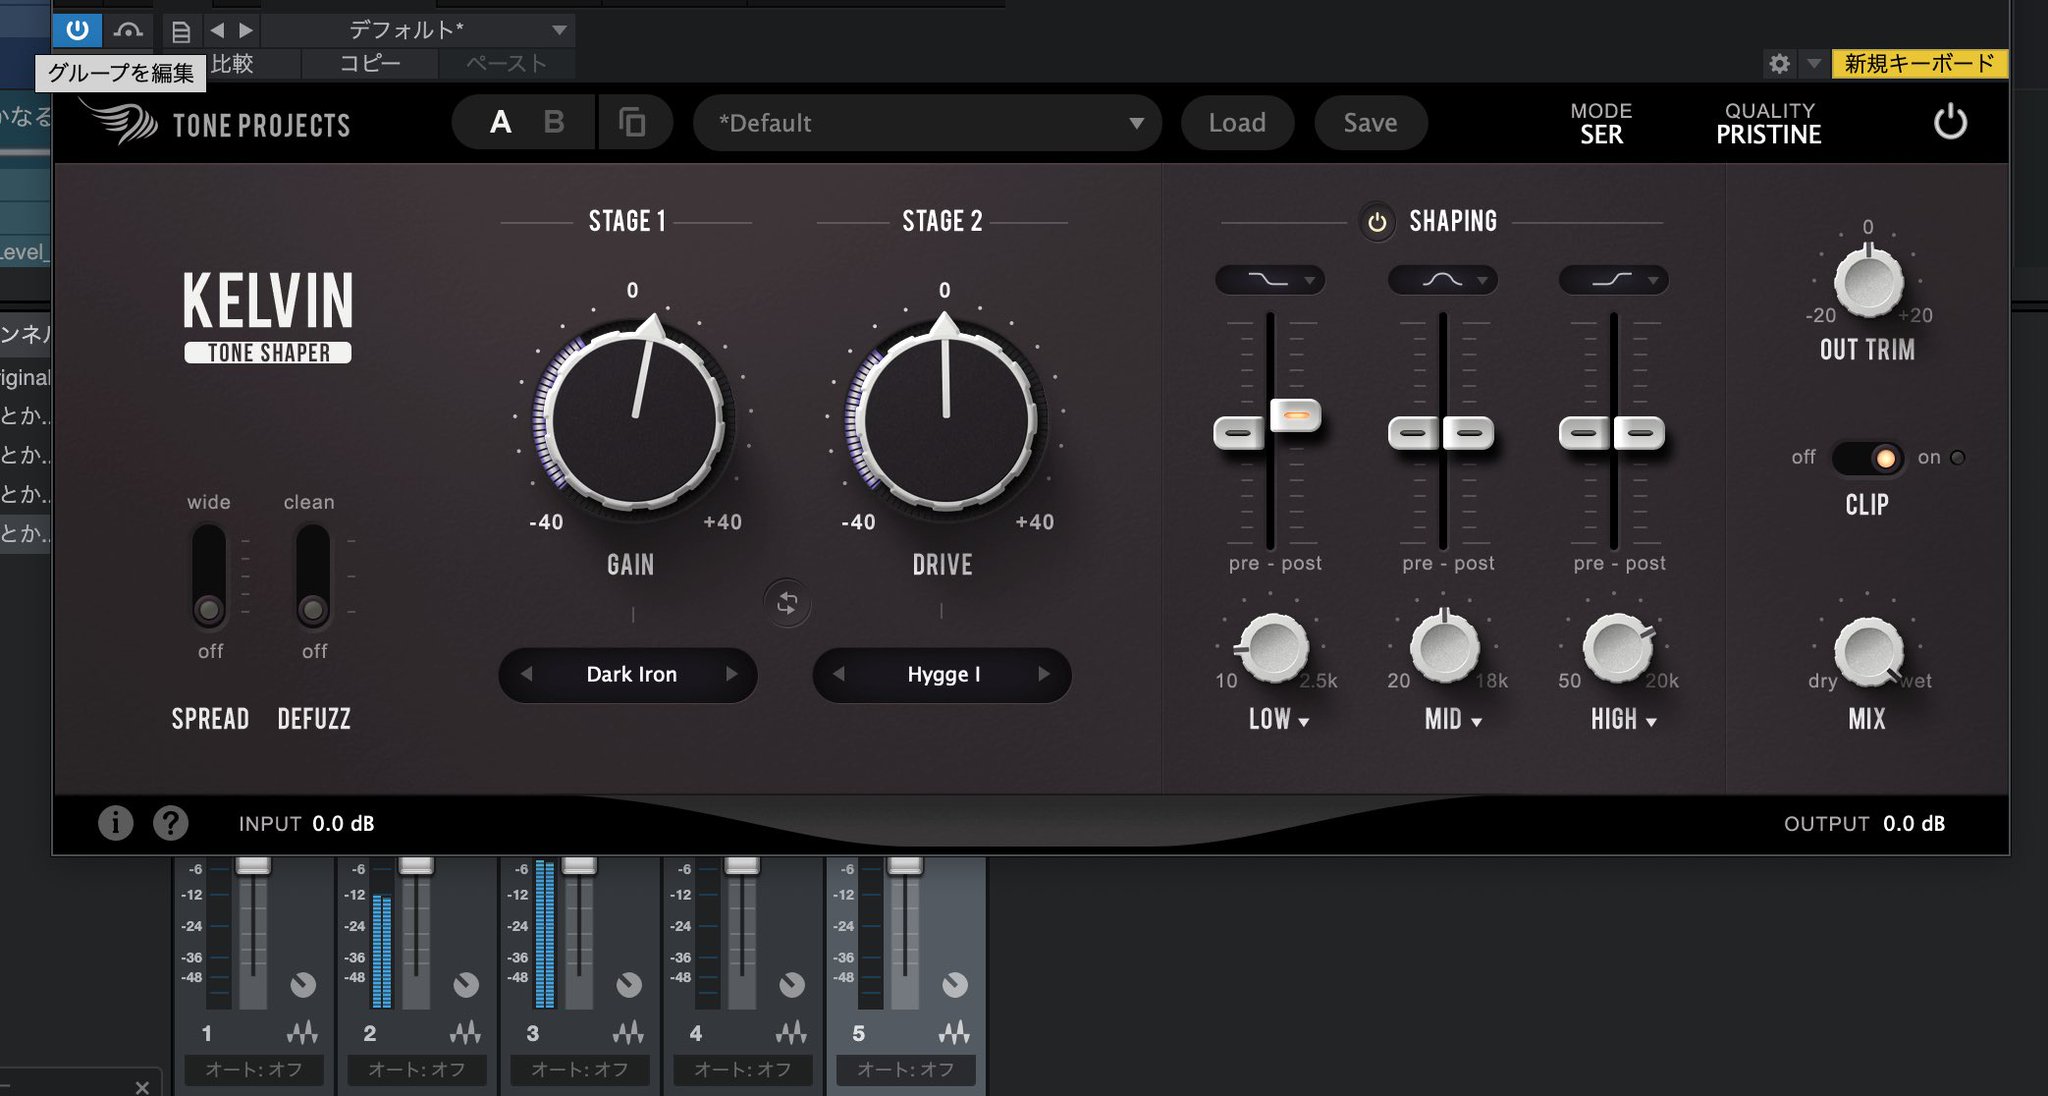The width and height of the screenshot is (2048, 1096).
Task: Click the A-to-B state copy icon
Action: point(632,123)
